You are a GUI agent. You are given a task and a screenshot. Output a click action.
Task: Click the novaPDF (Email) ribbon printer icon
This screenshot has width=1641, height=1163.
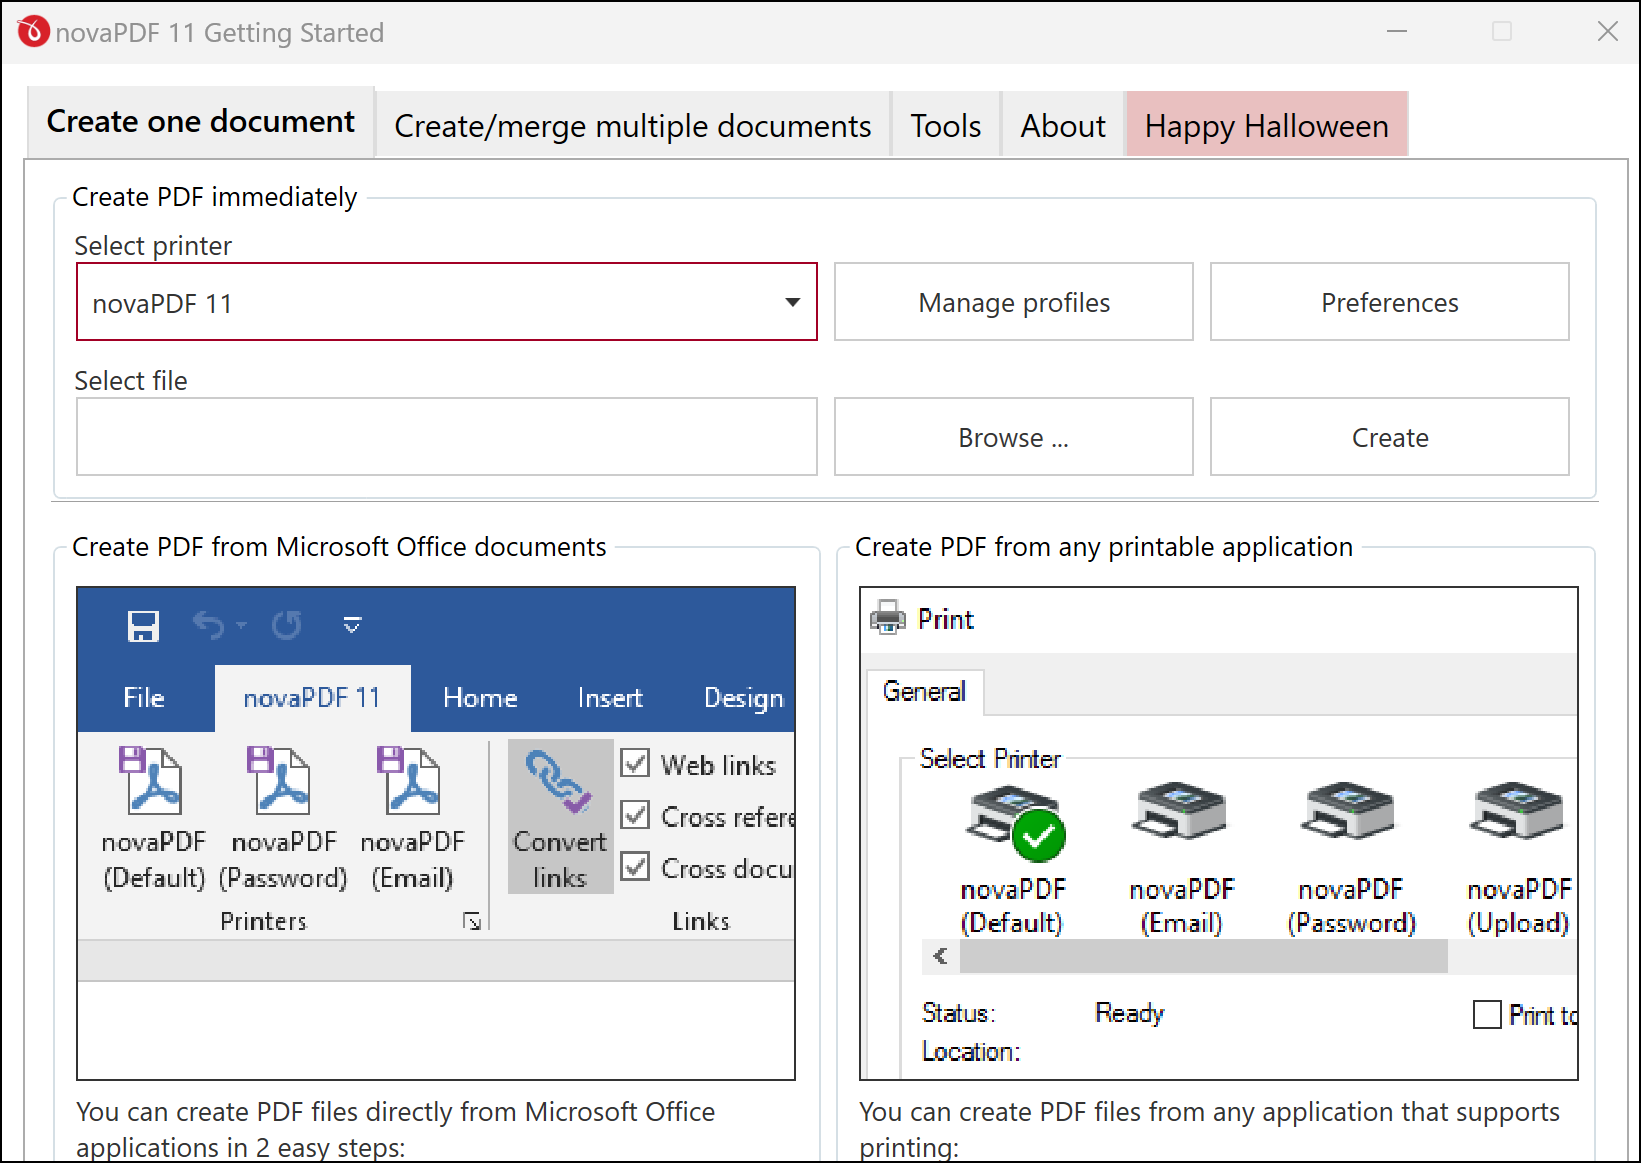coord(409,780)
